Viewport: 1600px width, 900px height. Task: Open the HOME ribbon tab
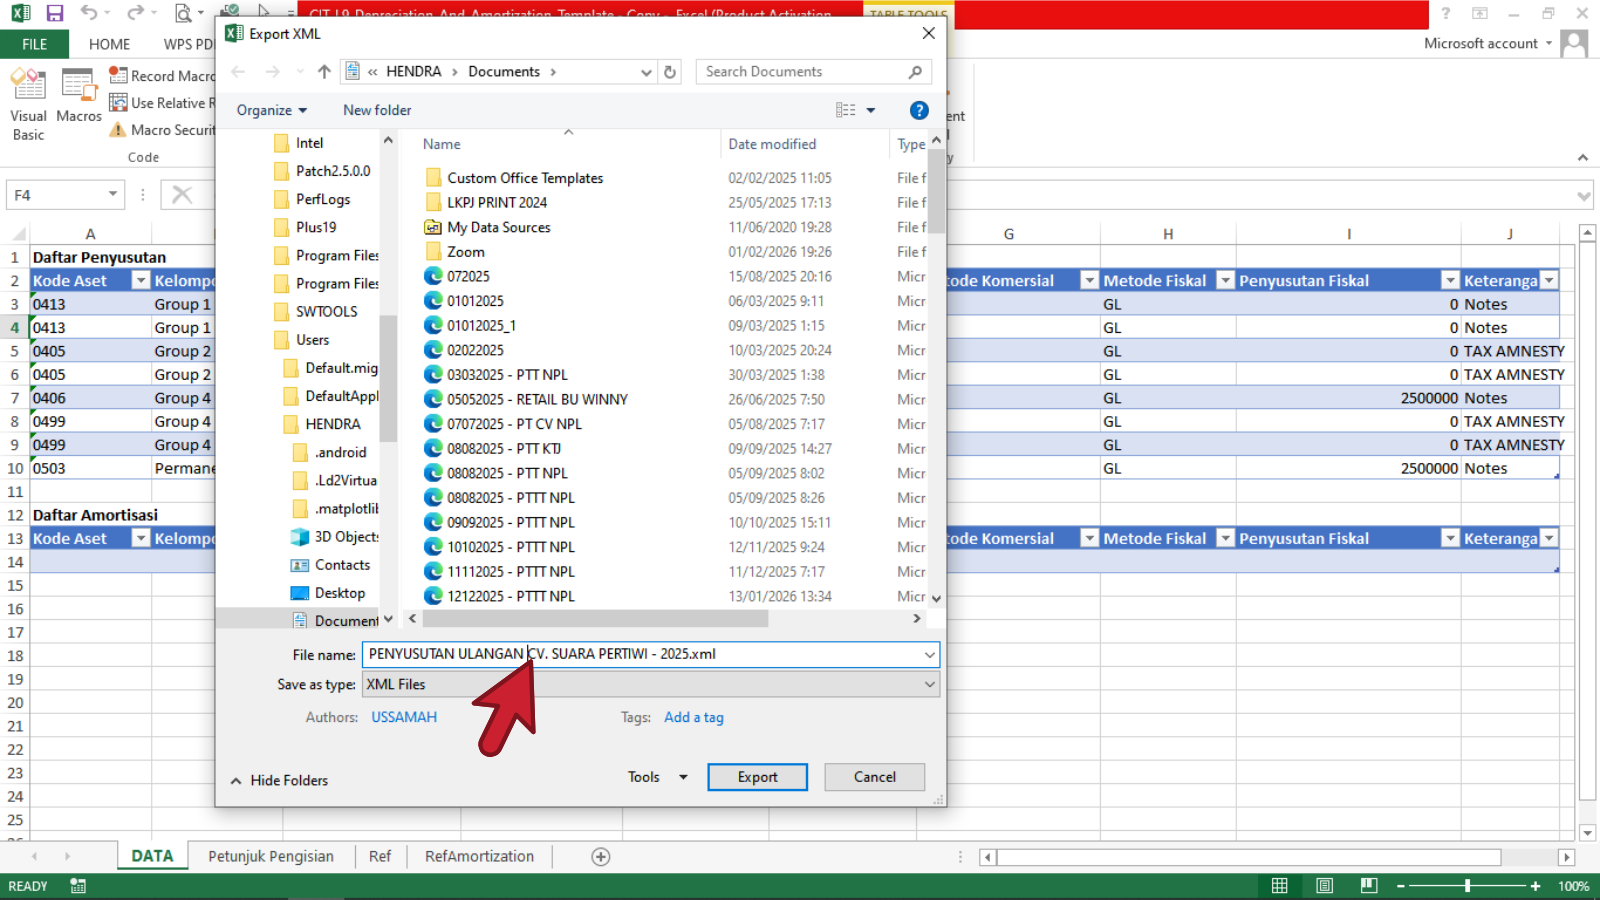pyautogui.click(x=109, y=44)
